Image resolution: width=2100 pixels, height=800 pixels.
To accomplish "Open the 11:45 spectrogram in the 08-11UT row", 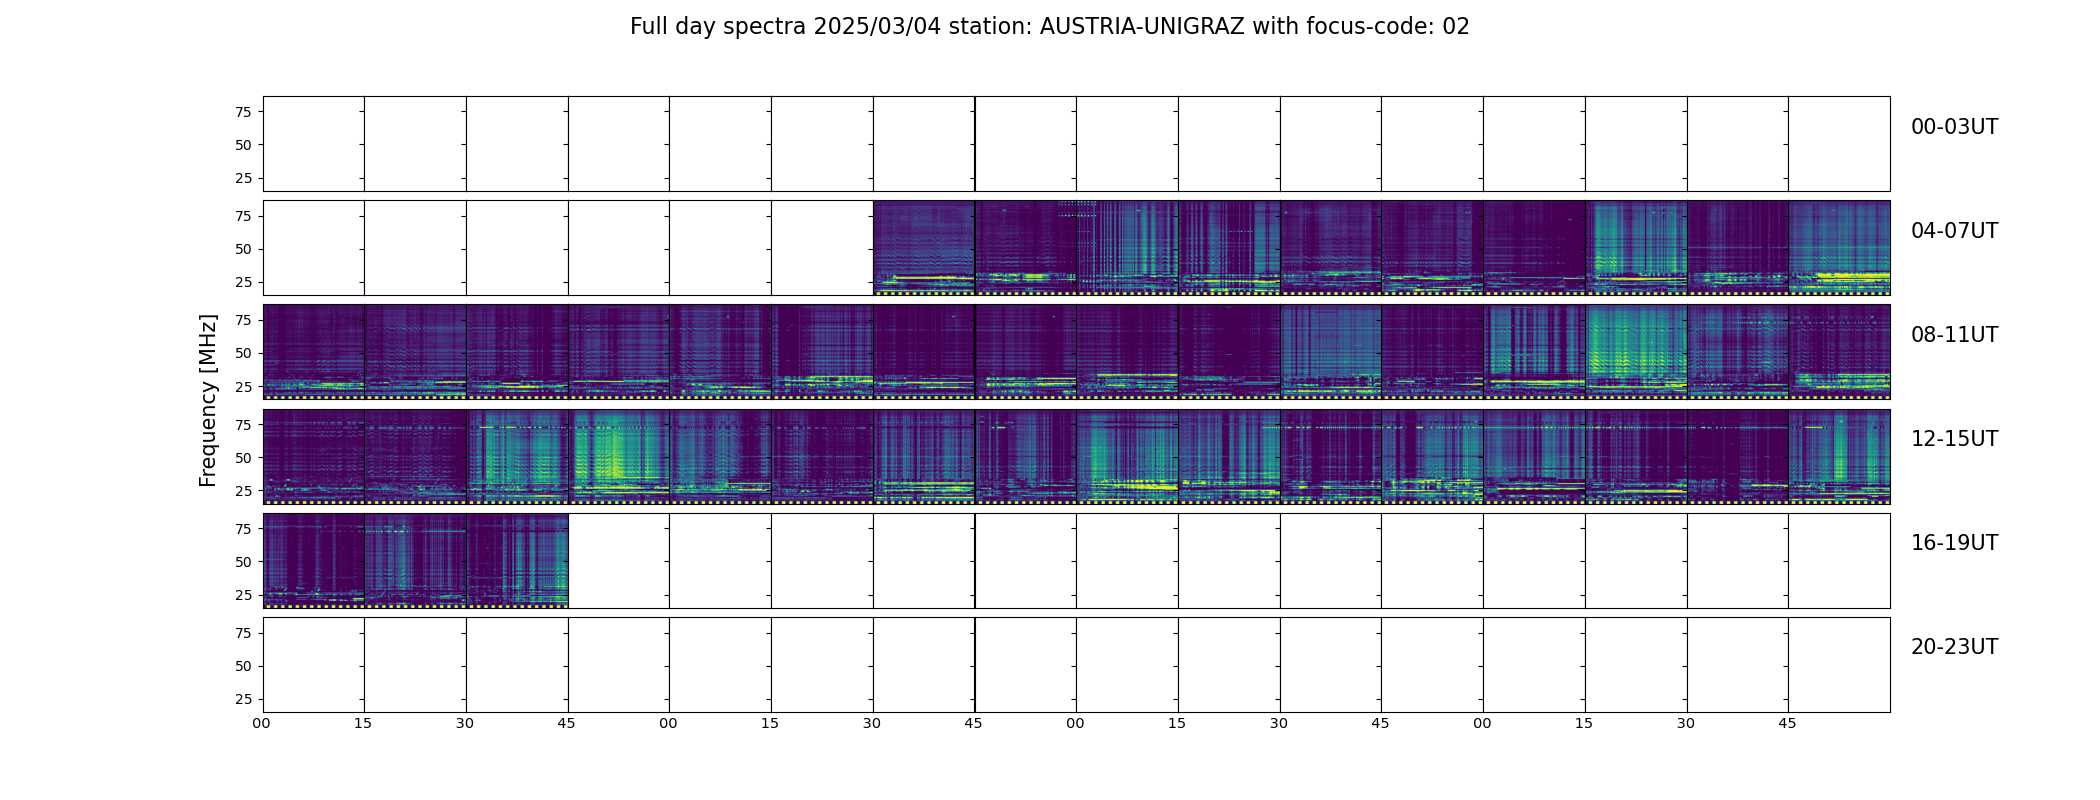I will pyautogui.click(x=1839, y=352).
